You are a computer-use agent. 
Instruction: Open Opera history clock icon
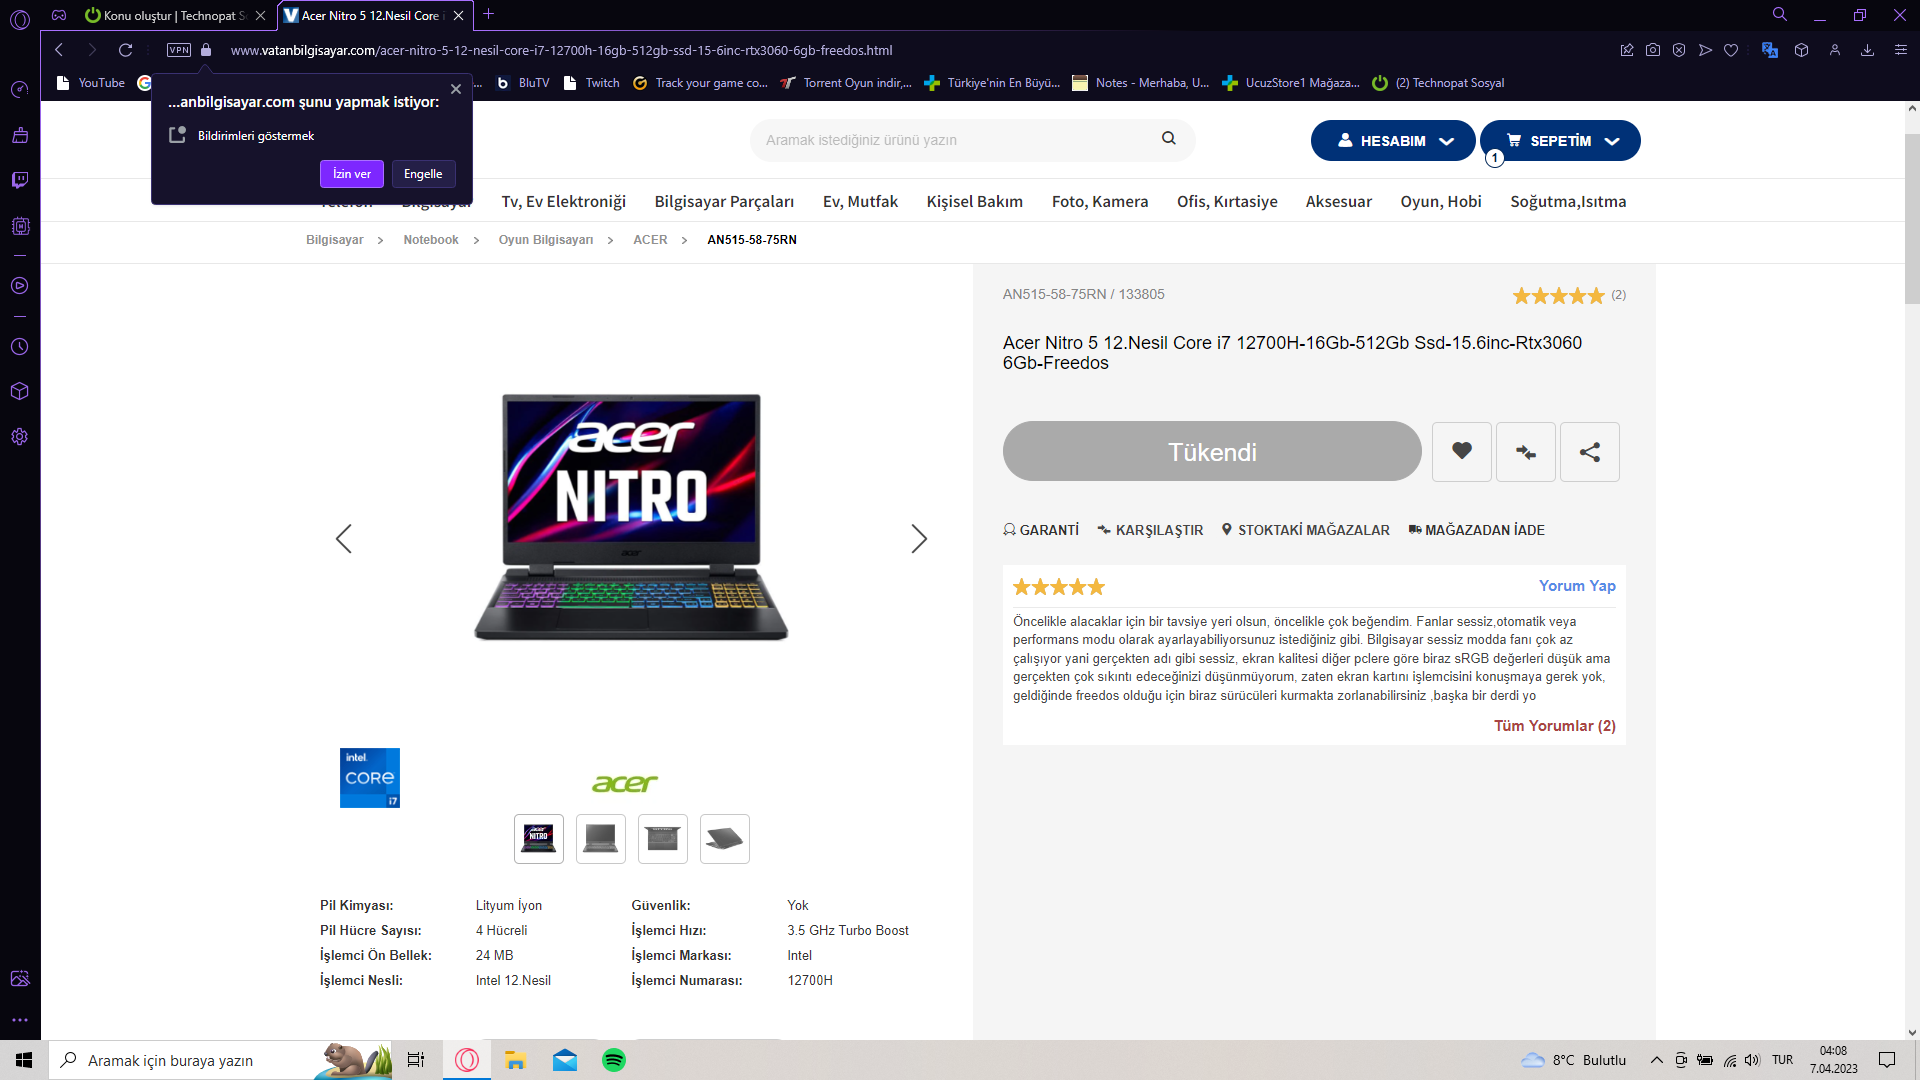(x=19, y=347)
